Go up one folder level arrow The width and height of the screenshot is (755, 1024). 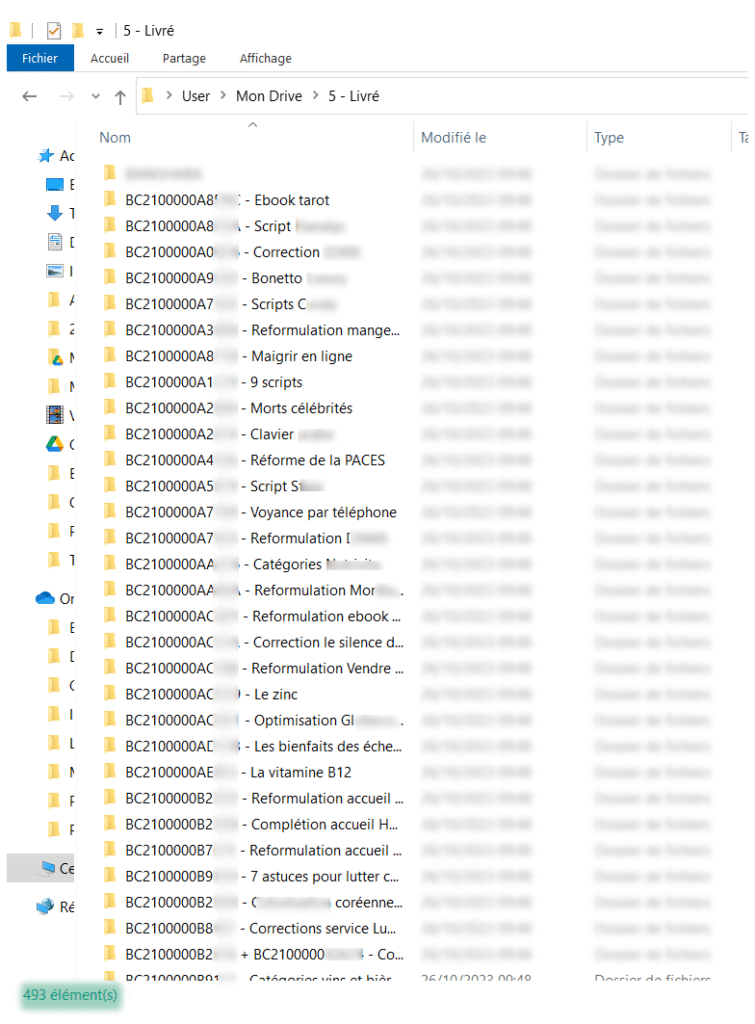point(120,97)
